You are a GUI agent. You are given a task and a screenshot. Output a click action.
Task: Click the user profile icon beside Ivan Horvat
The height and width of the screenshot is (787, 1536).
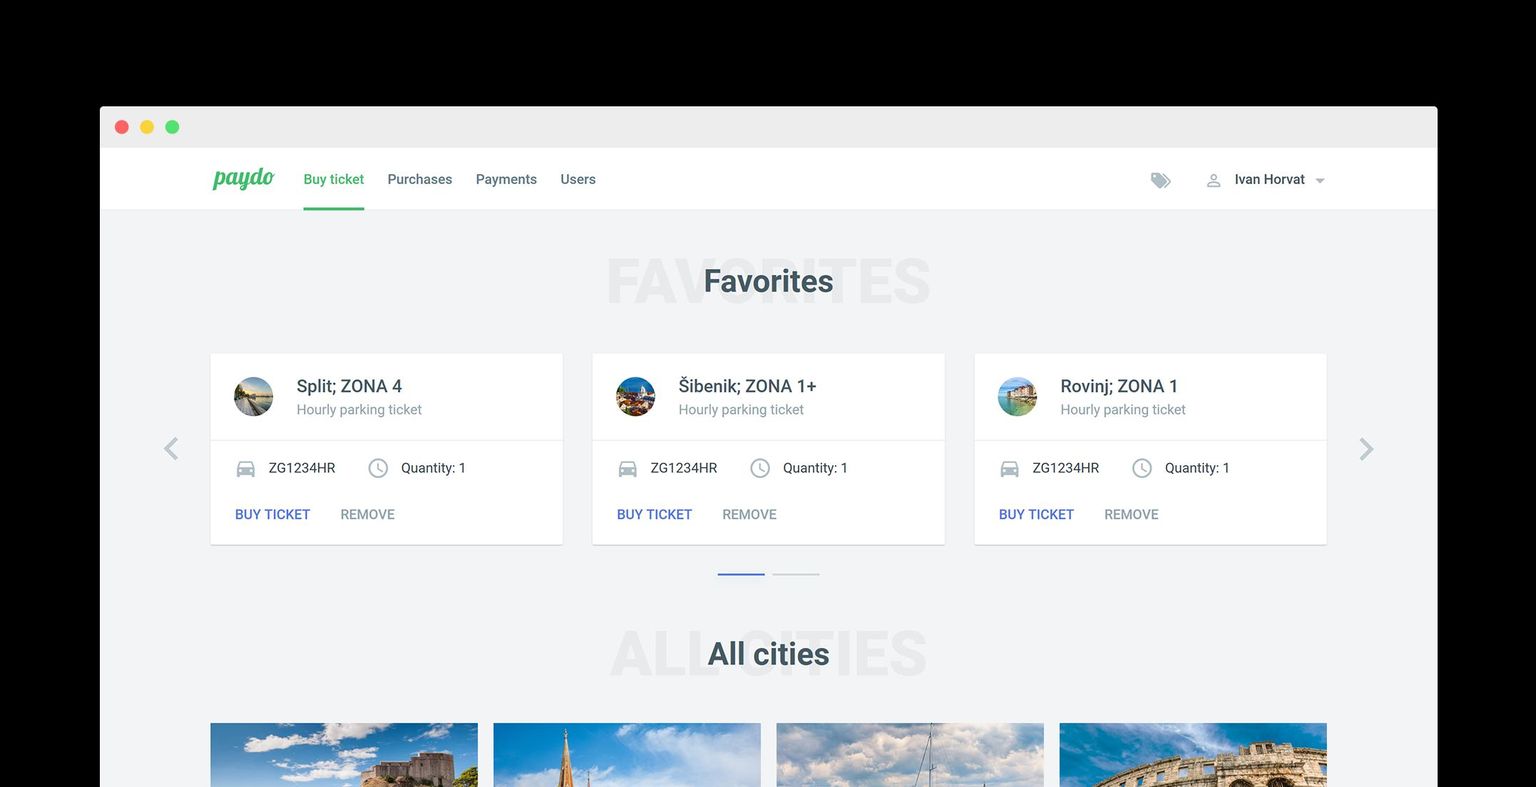tap(1213, 180)
